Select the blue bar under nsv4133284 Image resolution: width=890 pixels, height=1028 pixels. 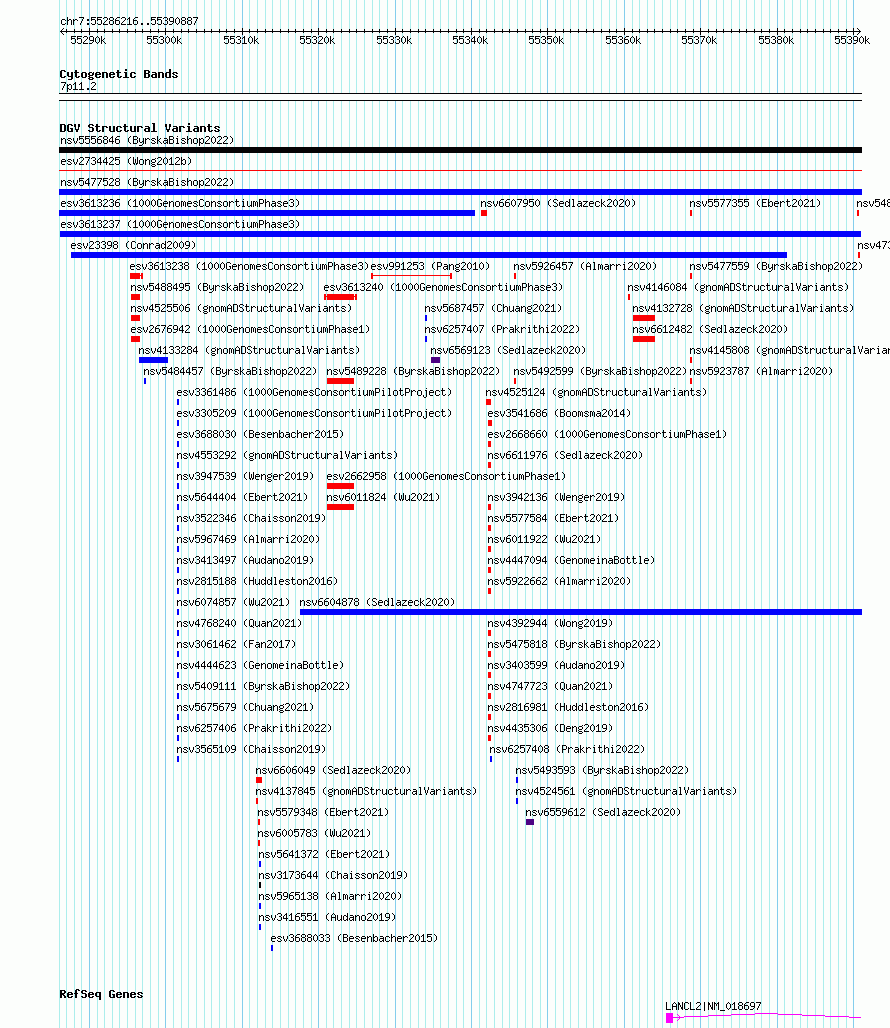click(153, 360)
